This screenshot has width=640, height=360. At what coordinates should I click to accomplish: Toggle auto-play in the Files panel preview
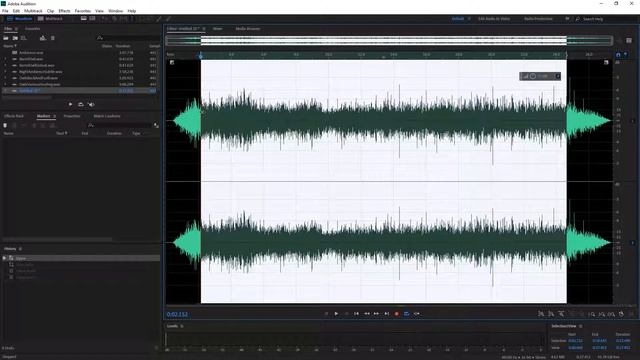[91, 104]
